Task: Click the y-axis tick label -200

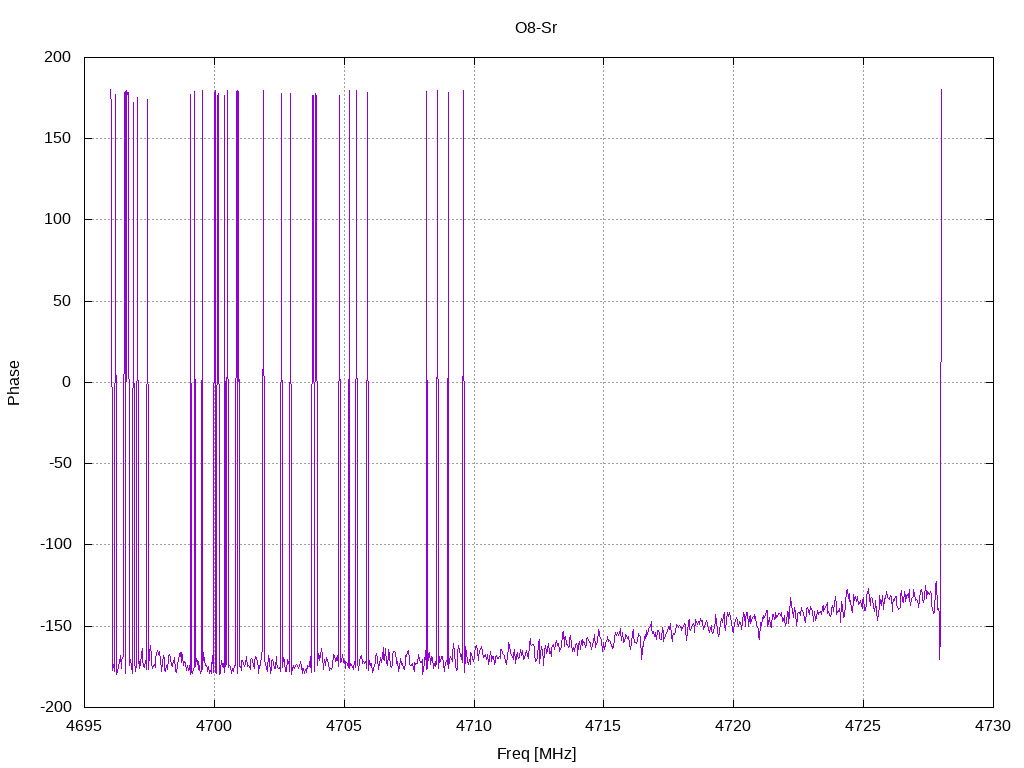Action: pos(56,707)
